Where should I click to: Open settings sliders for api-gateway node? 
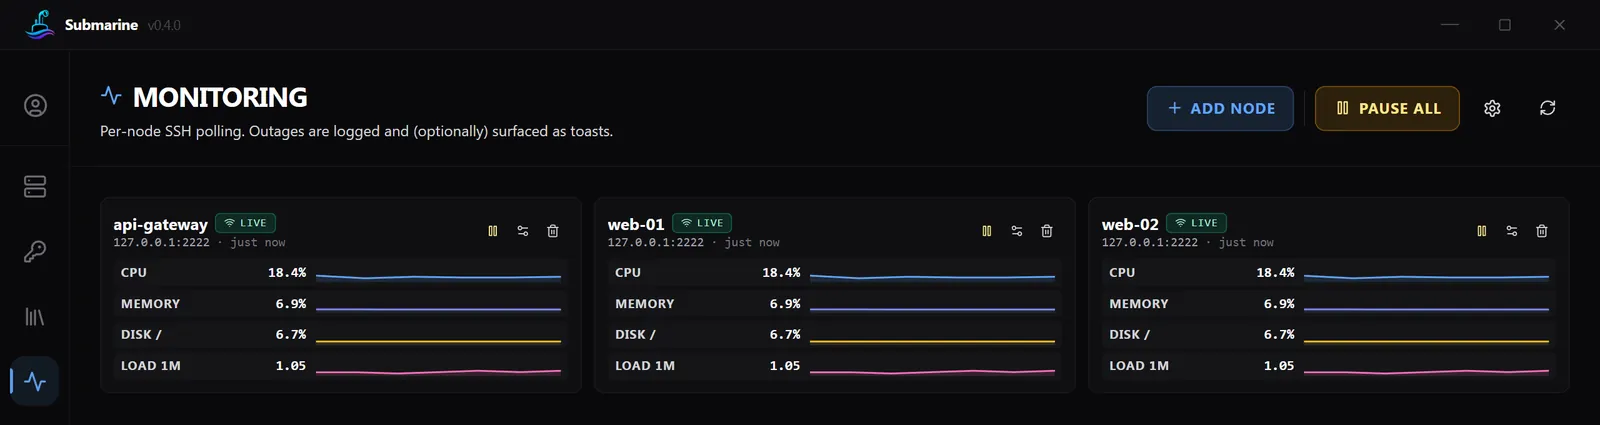pos(523,231)
